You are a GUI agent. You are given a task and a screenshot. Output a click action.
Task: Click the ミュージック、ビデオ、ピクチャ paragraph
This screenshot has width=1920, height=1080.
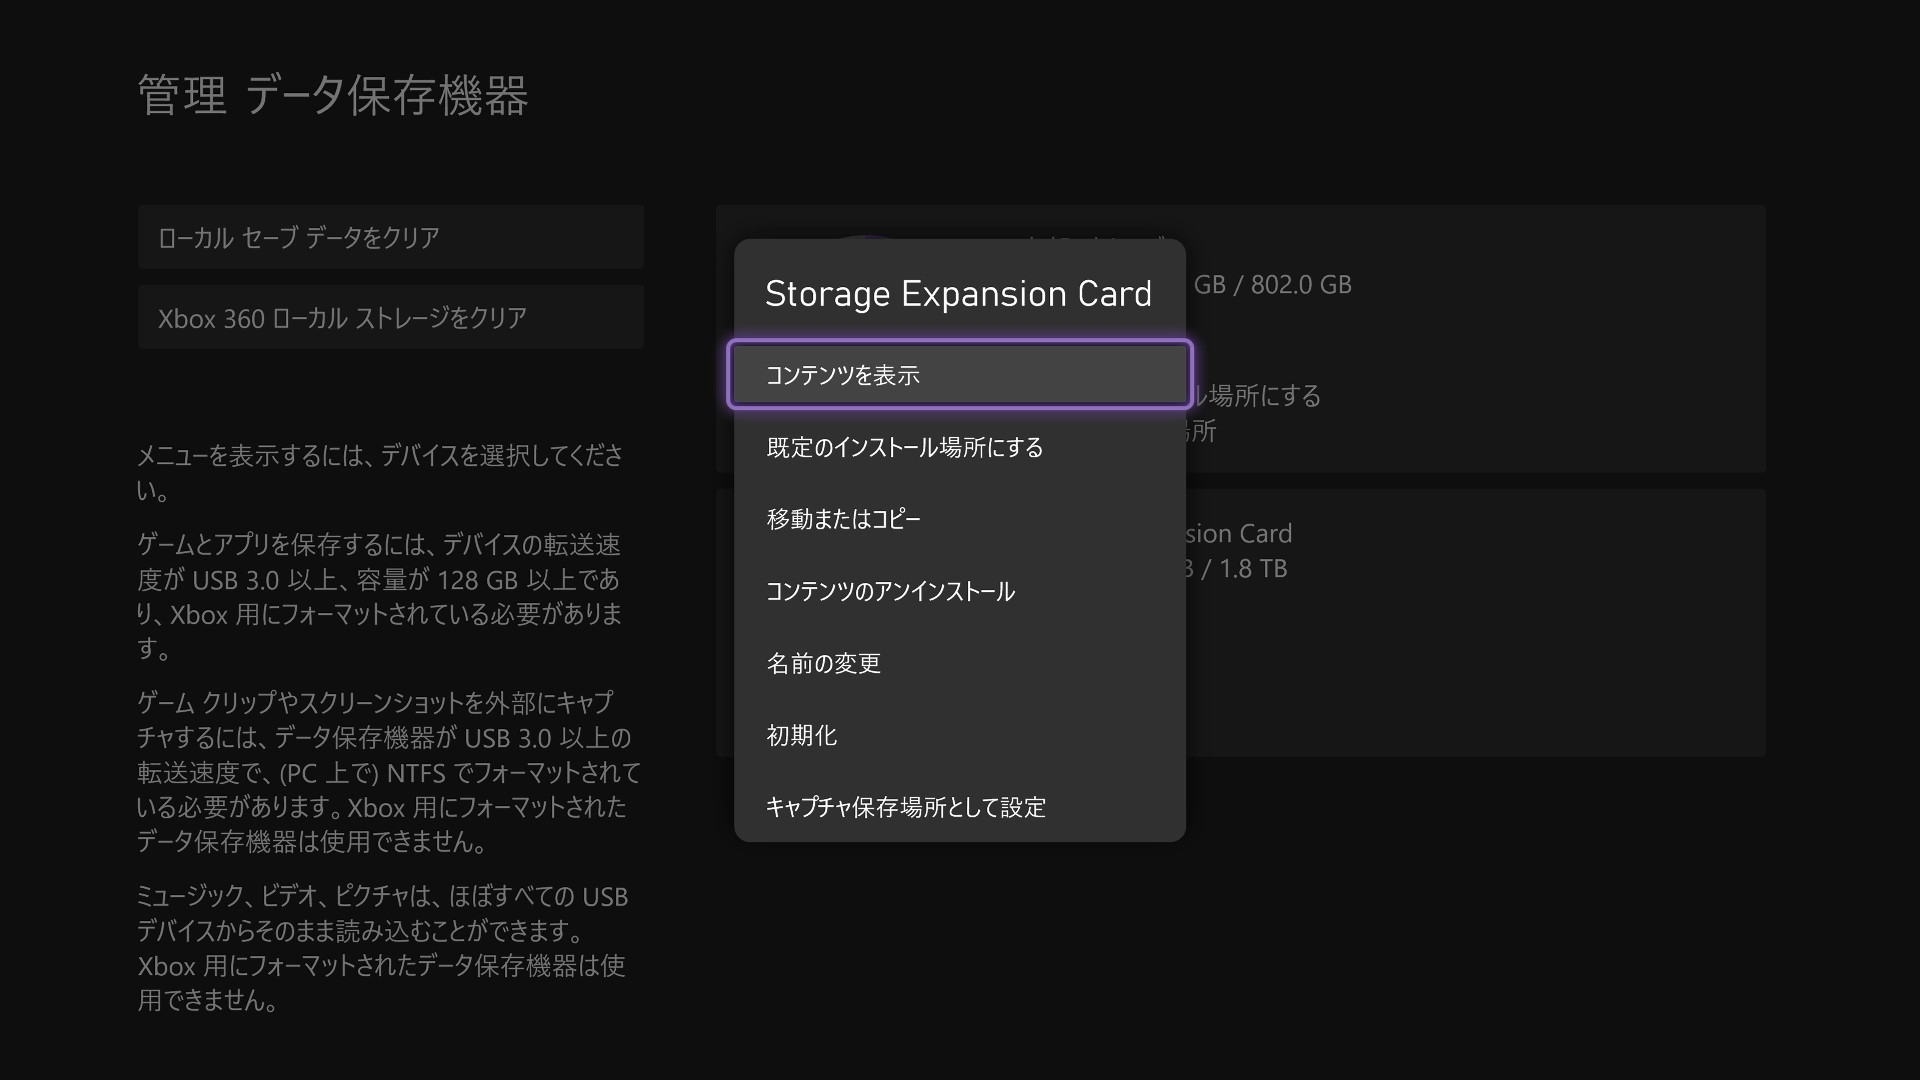click(x=383, y=948)
